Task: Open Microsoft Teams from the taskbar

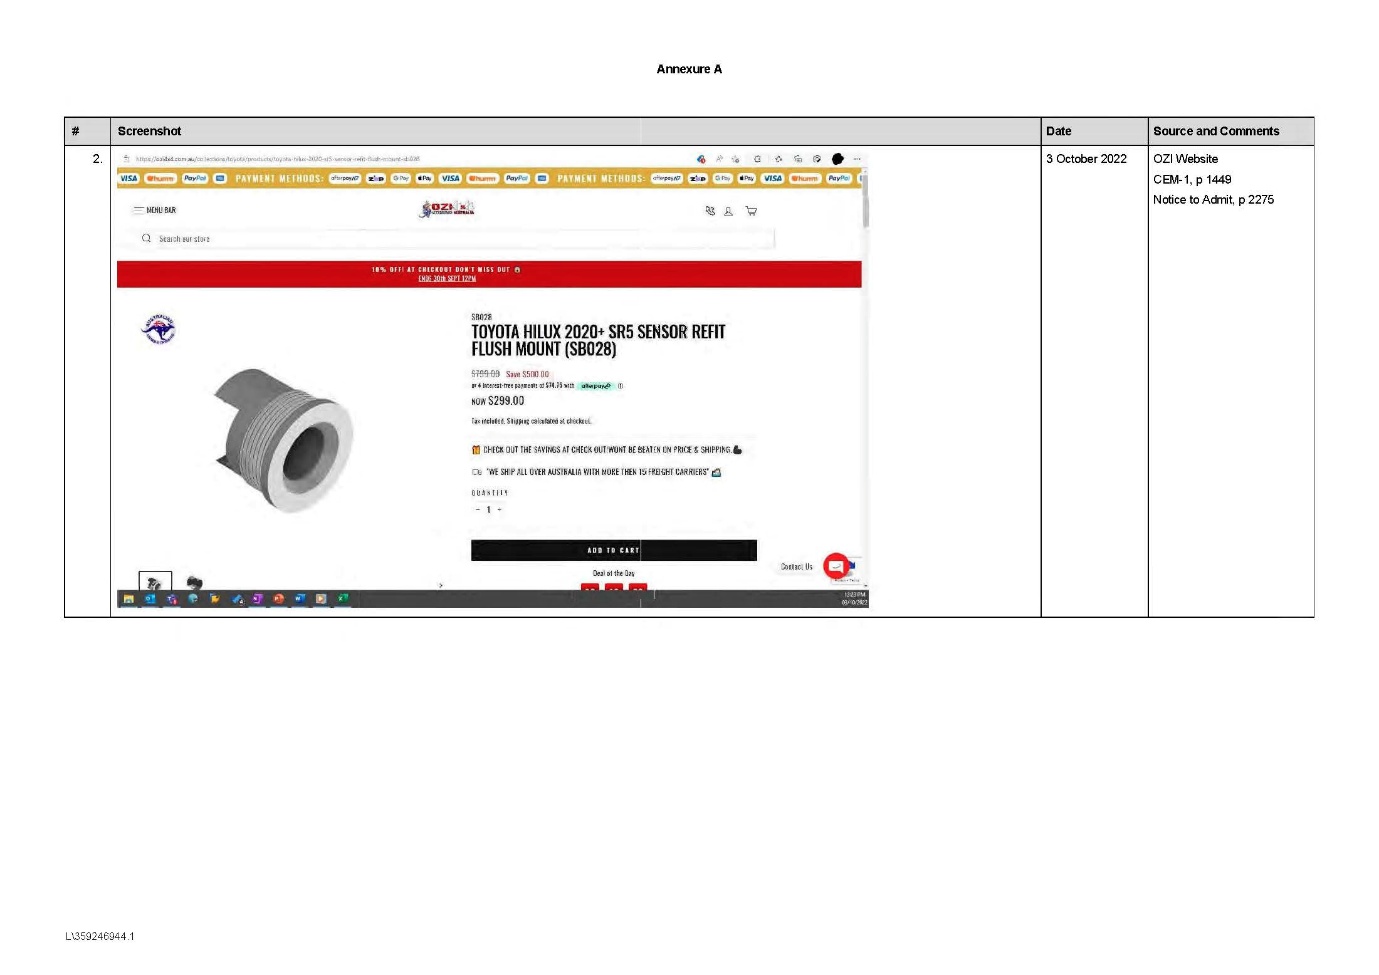Action: pyautogui.click(x=172, y=599)
